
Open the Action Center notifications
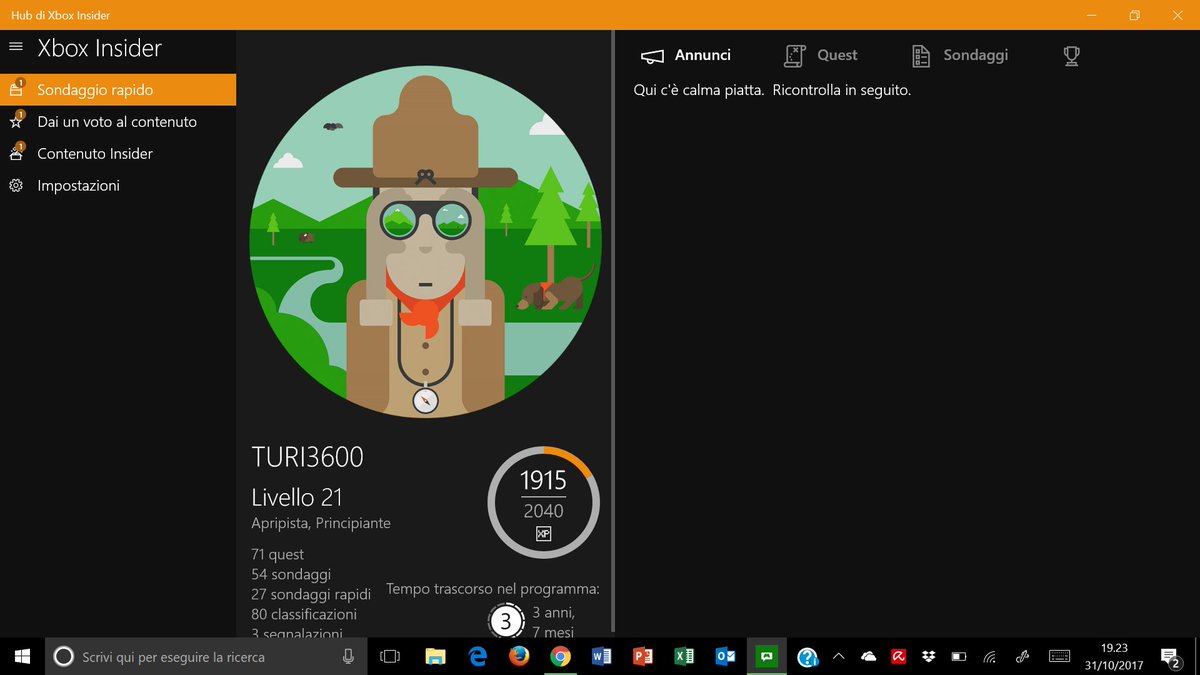click(x=1170, y=656)
